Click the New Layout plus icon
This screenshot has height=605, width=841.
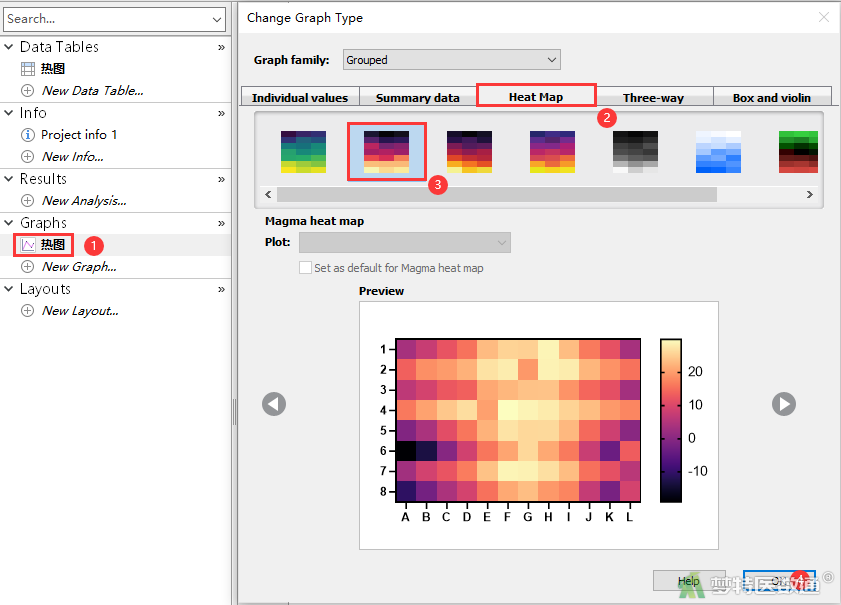coord(27,311)
